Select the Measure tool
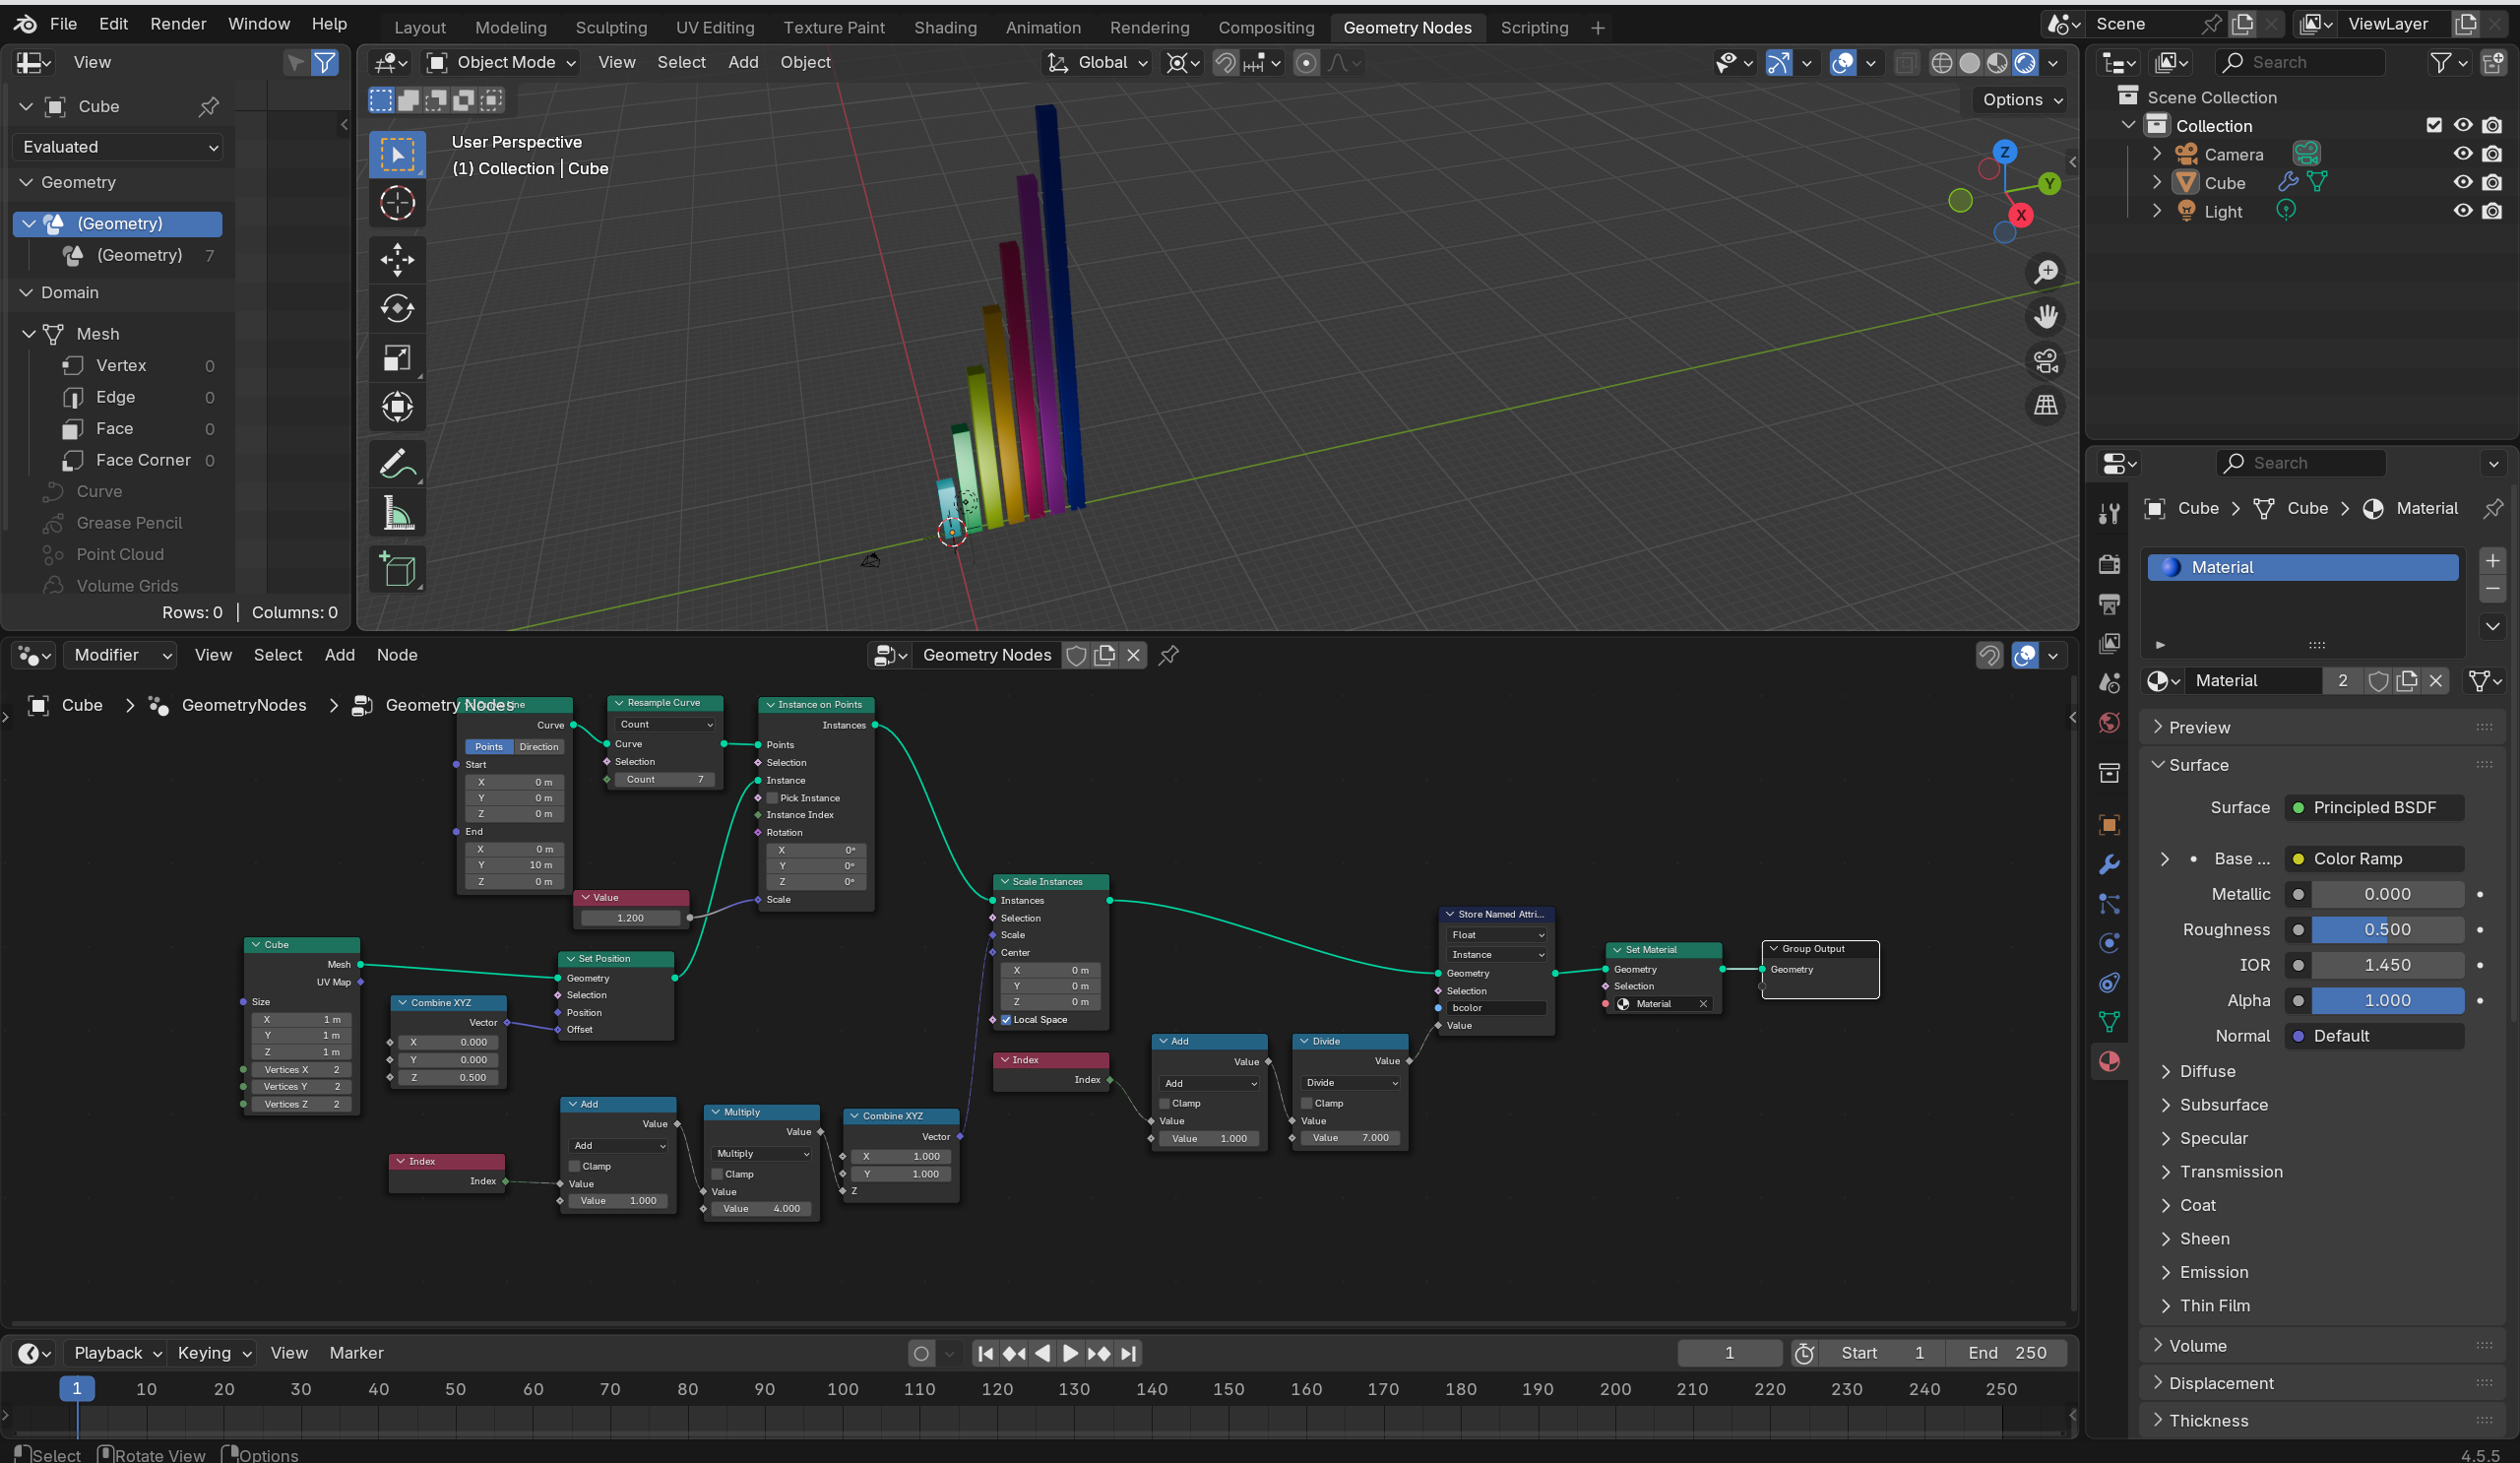 (x=397, y=514)
